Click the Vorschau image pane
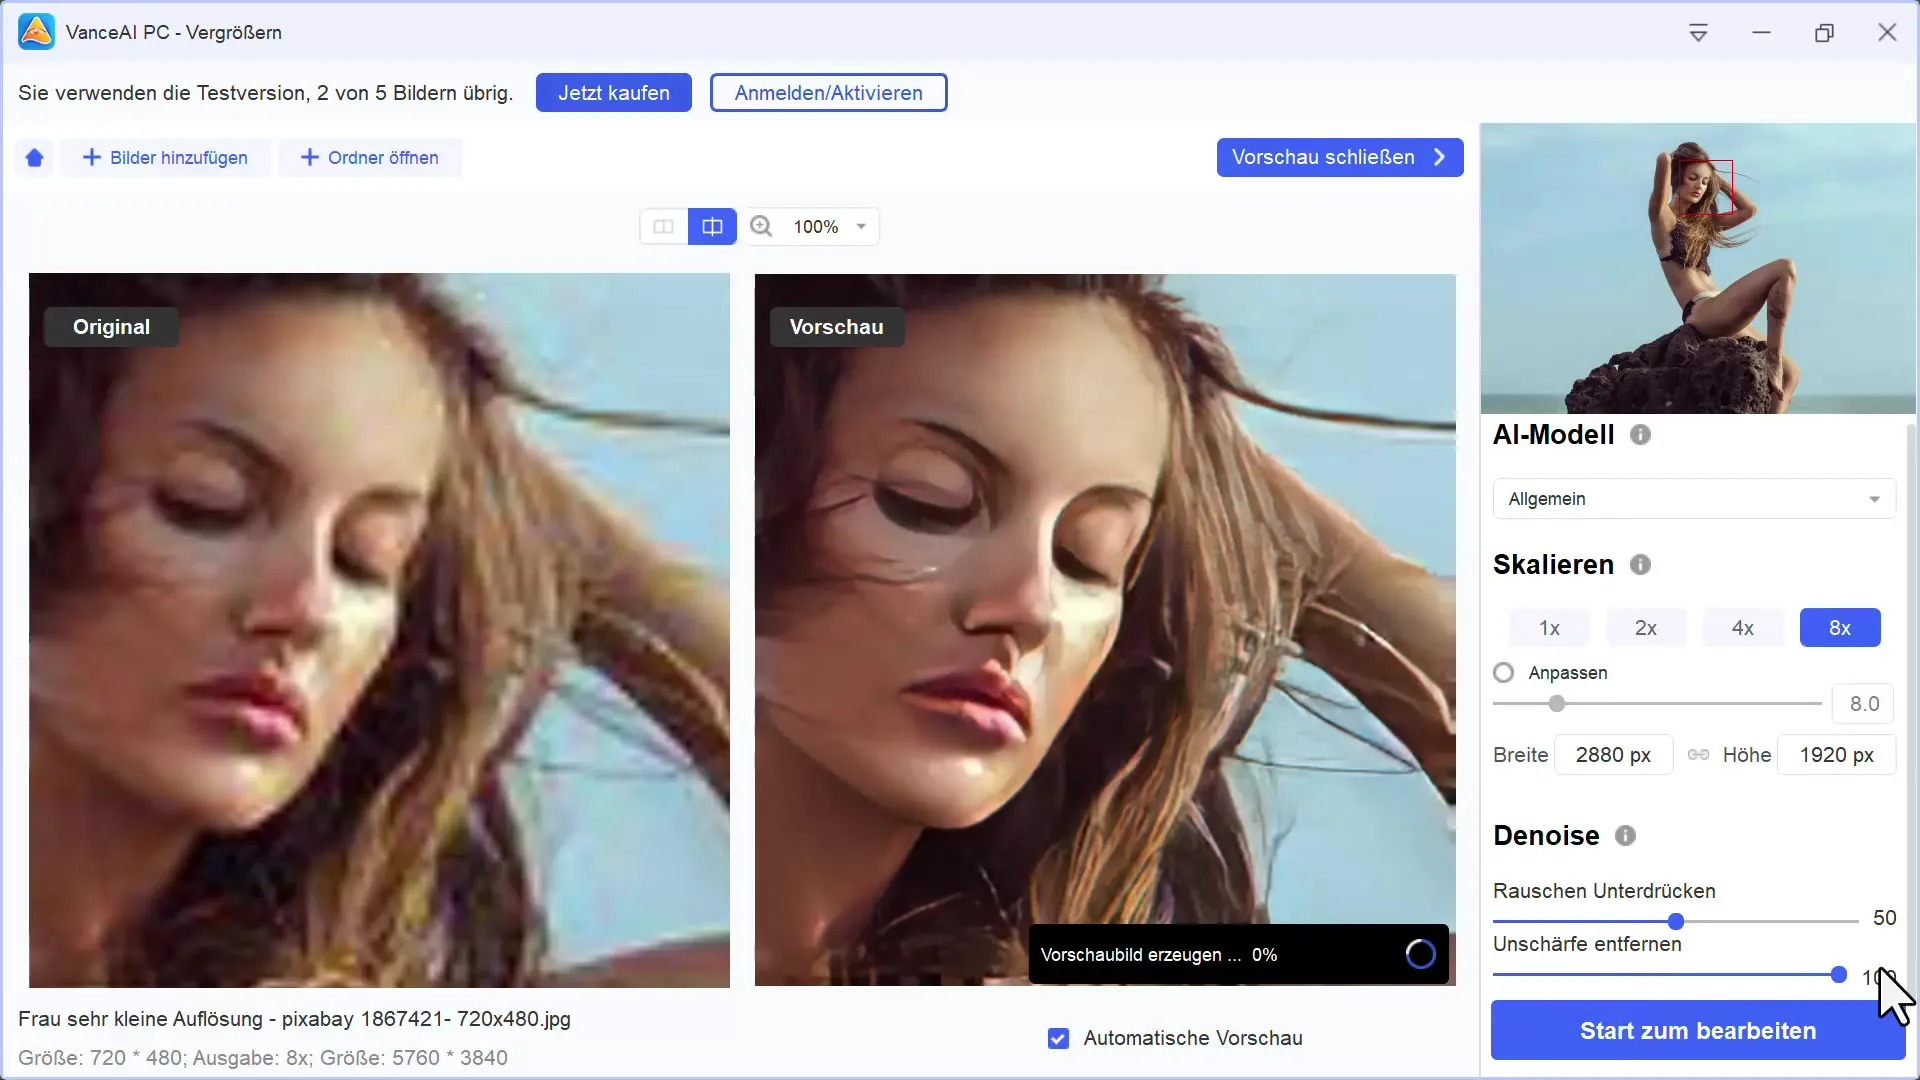The image size is (1920, 1080). tap(1105, 630)
